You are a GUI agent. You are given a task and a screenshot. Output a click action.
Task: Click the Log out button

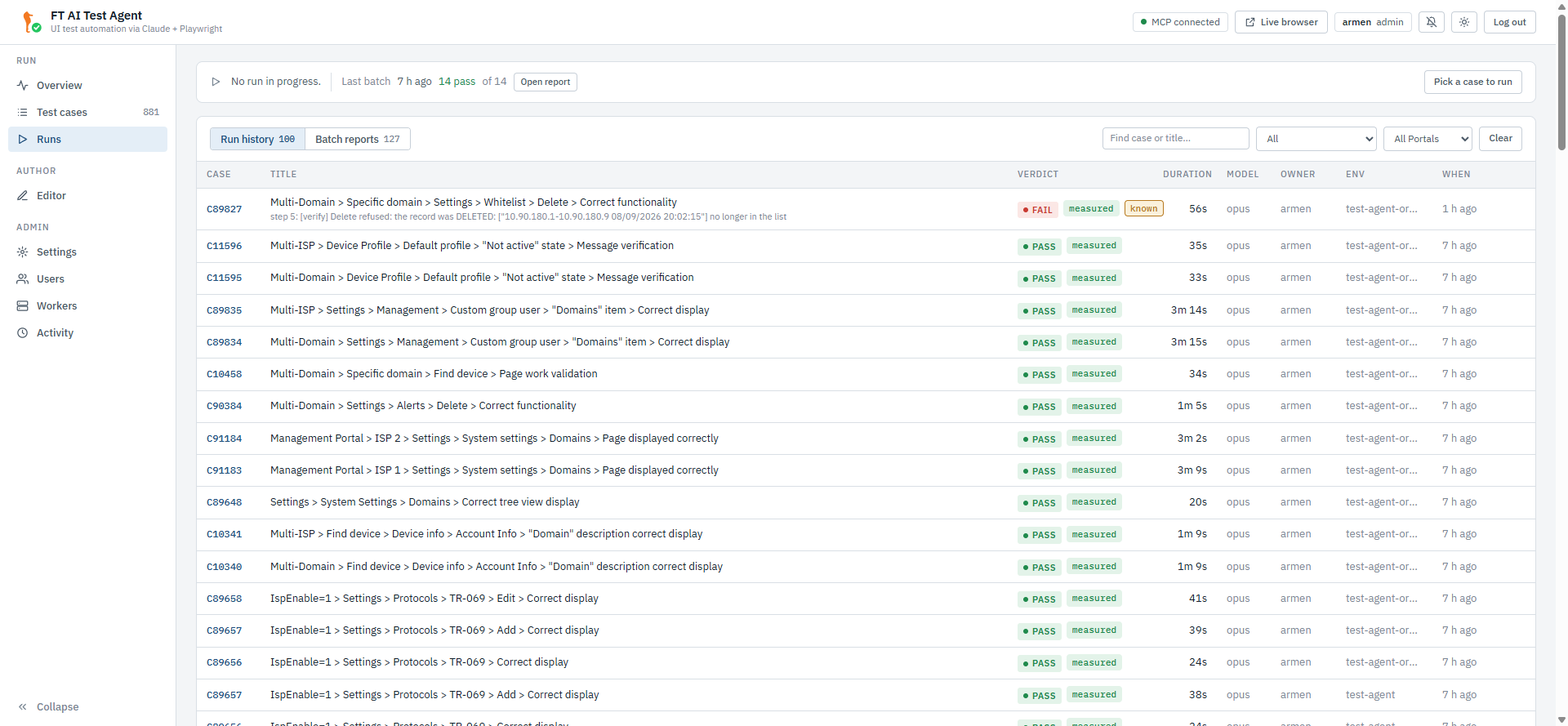(x=1509, y=22)
